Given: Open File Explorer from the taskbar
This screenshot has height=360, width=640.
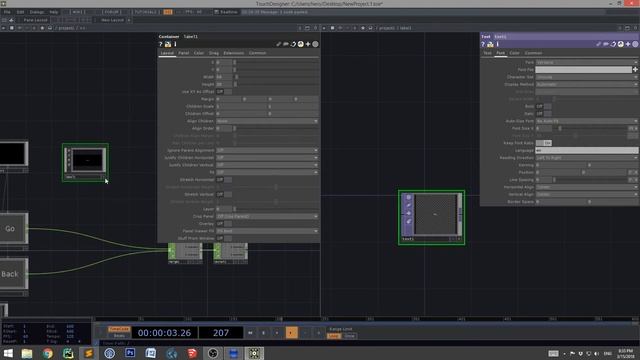Looking at the screenshot, I should coord(27,353).
